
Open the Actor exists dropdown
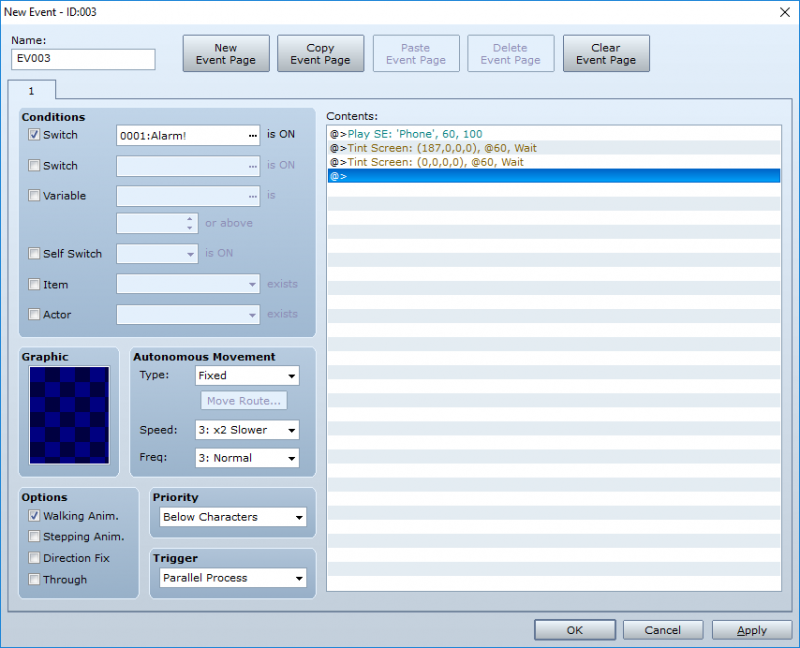point(188,314)
